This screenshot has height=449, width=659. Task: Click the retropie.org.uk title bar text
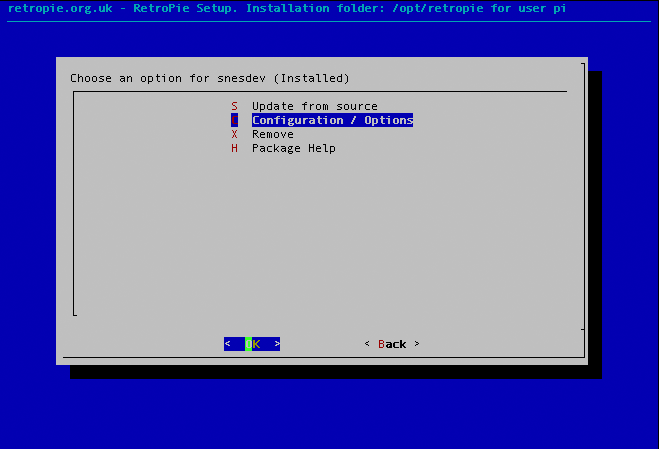pyautogui.click(x=287, y=8)
